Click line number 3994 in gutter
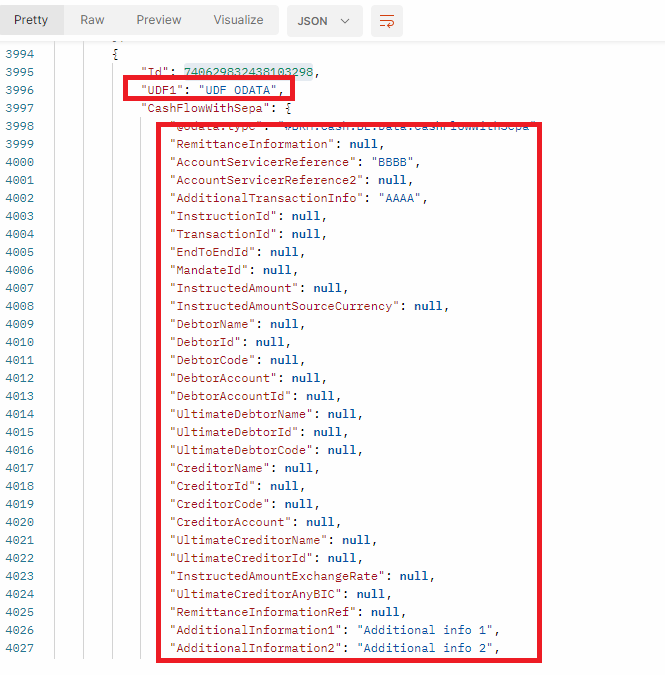 pos(19,54)
